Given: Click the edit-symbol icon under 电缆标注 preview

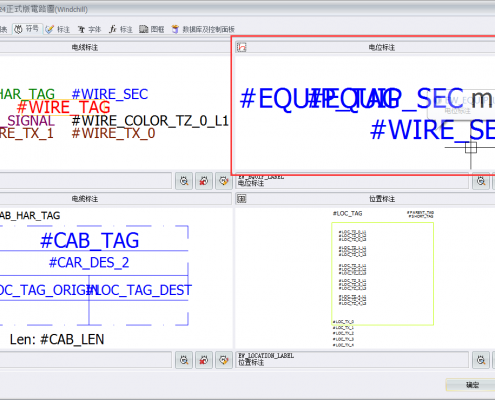Looking at the screenshot, I should [x=224, y=360].
